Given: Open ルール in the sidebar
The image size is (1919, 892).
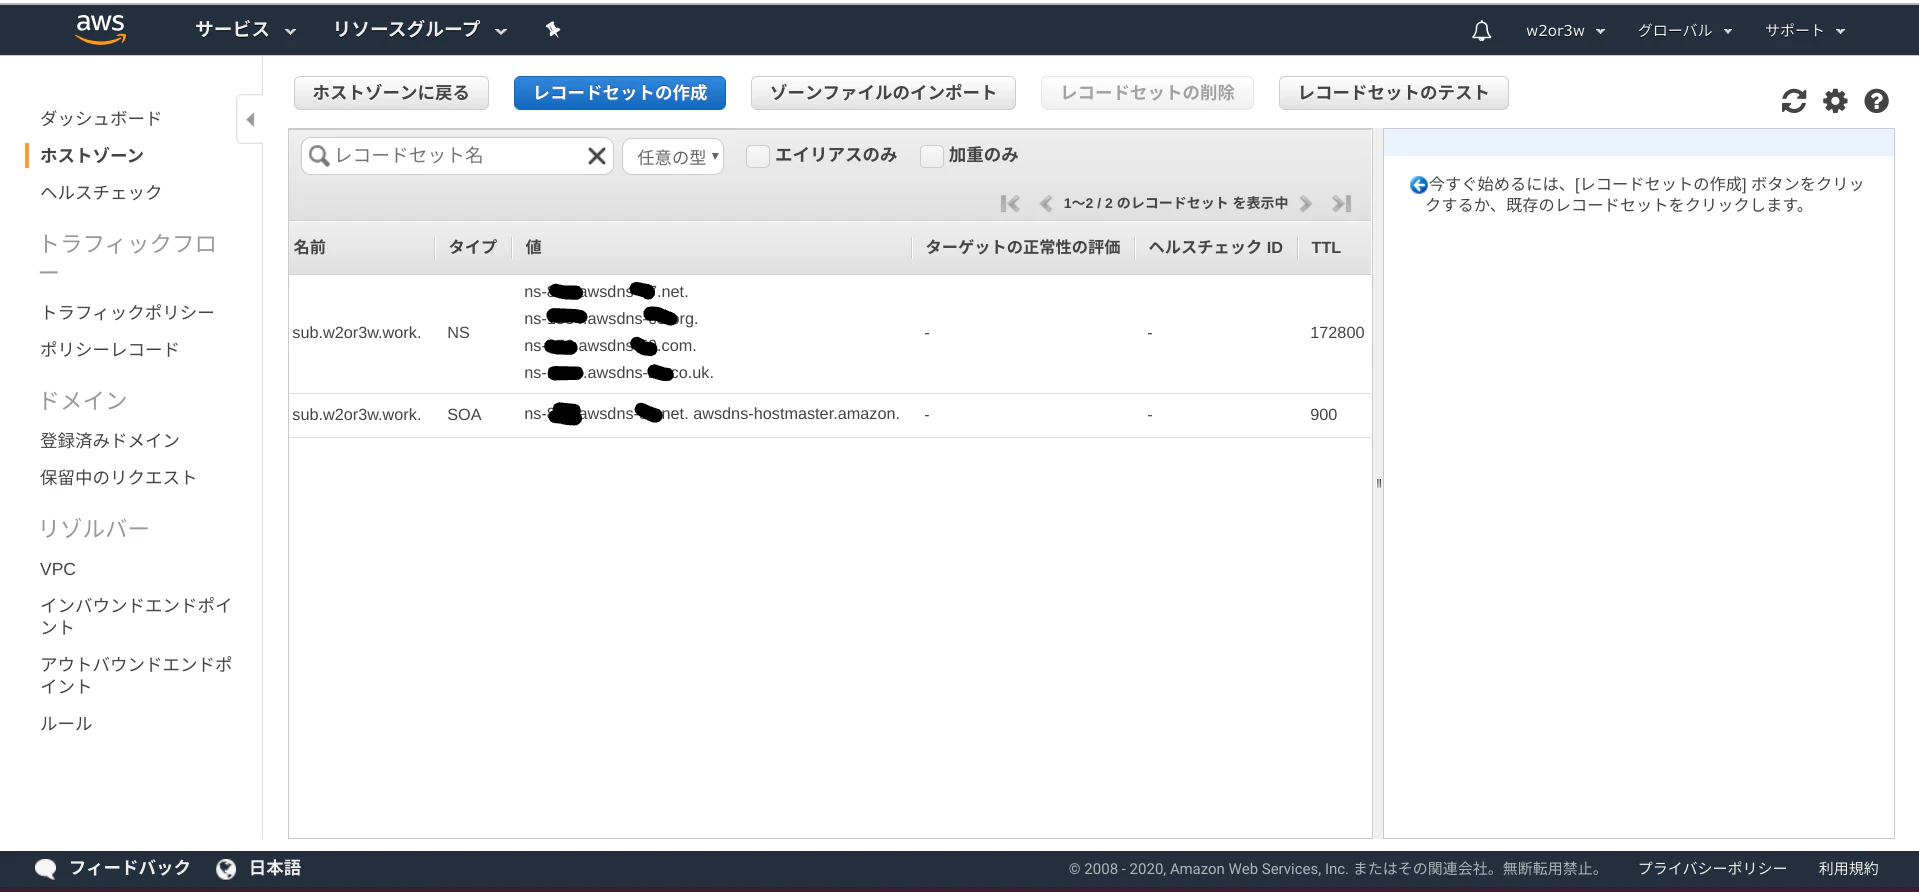Looking at the screenshot, I should [66, 723].
